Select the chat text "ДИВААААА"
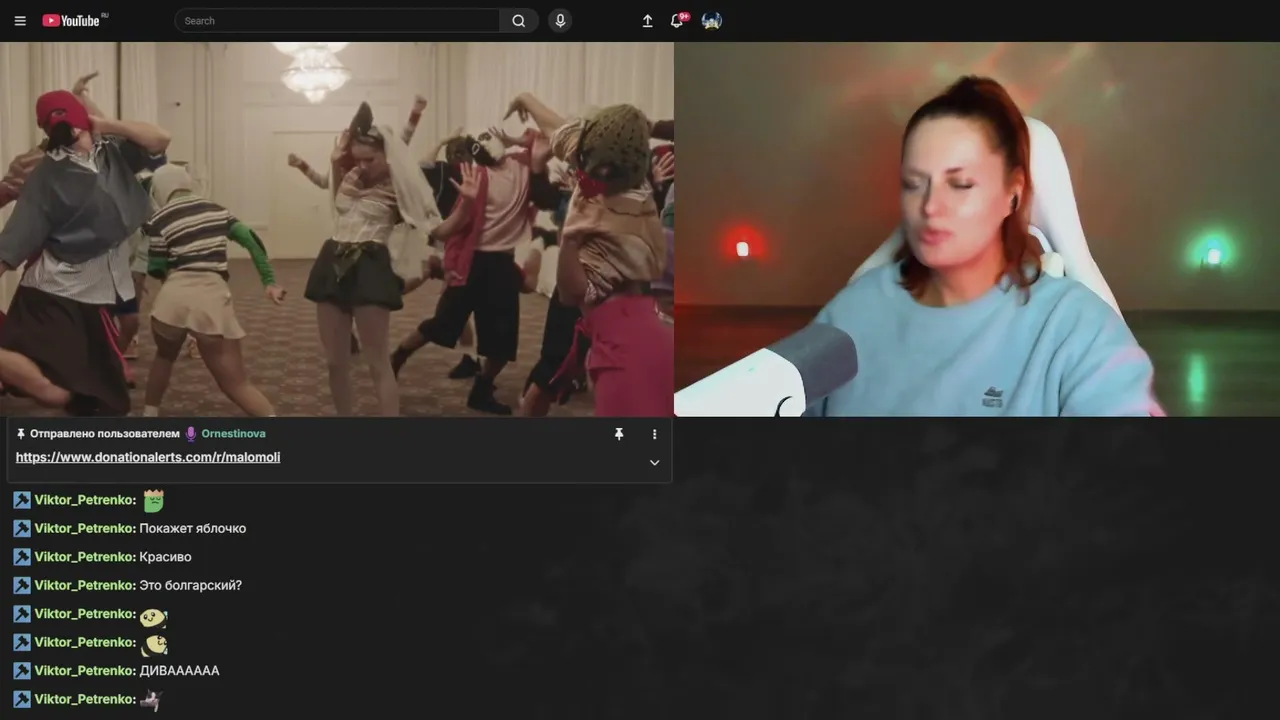 coord(180,671)
